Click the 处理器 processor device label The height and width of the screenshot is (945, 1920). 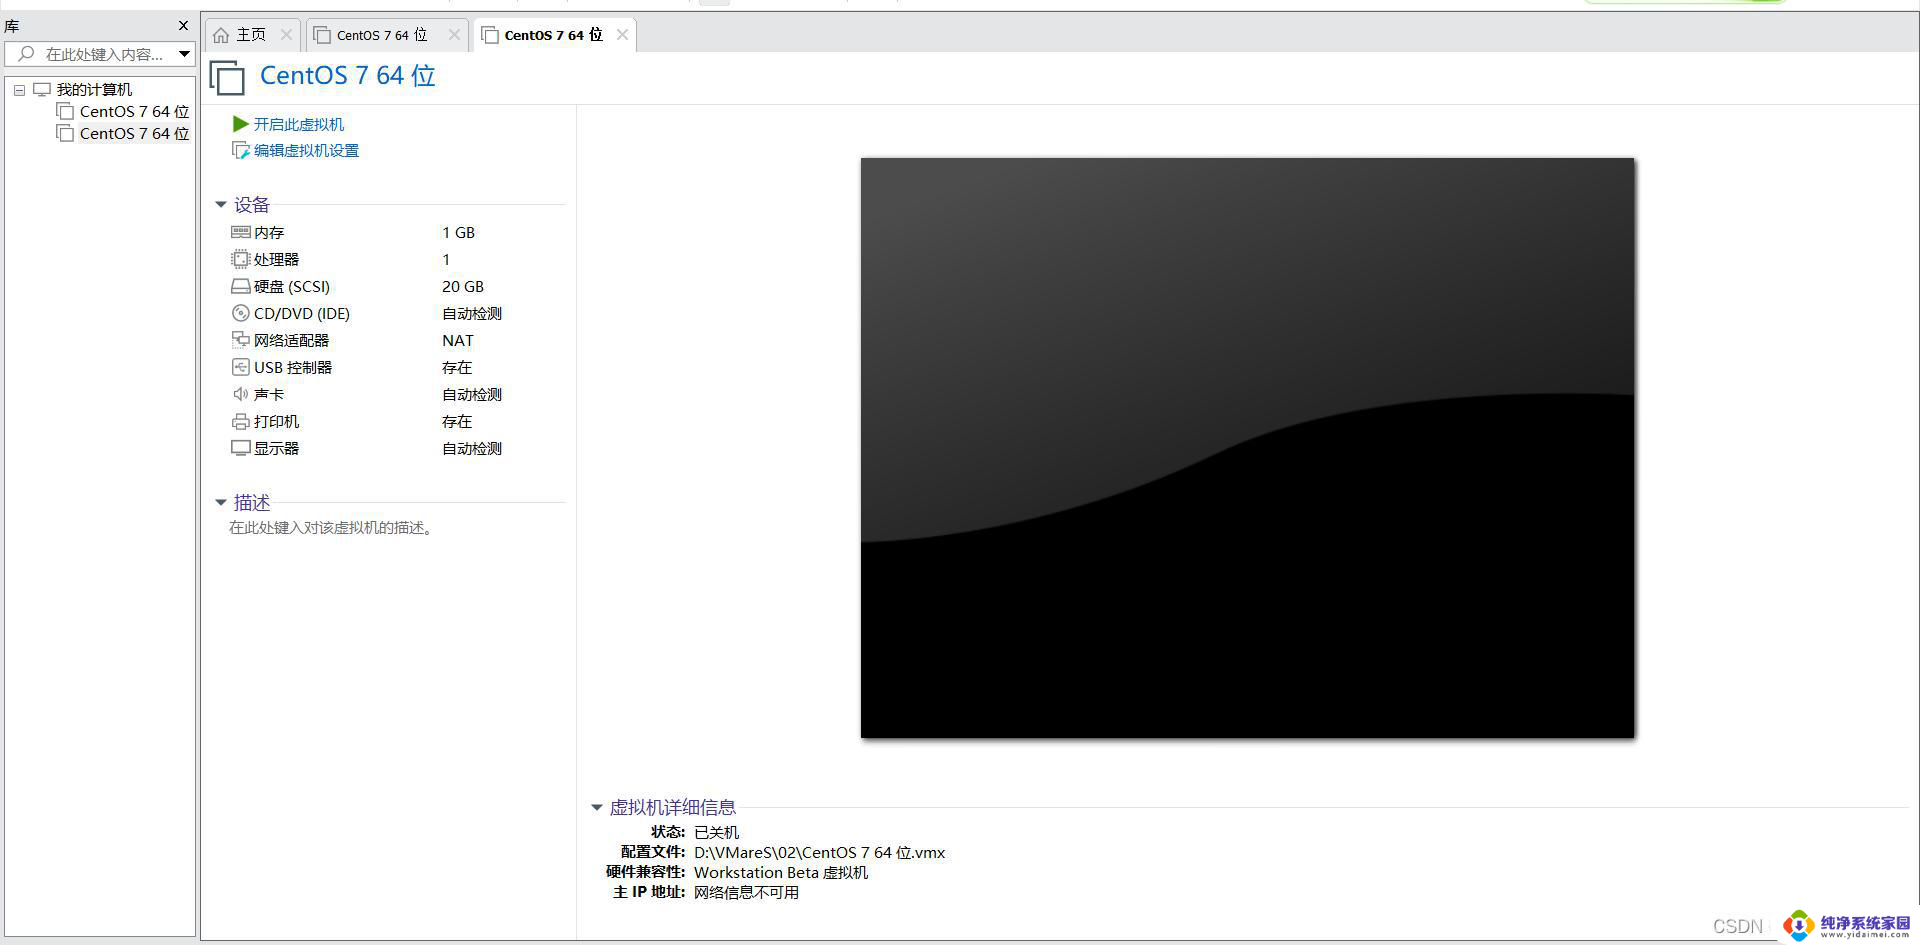[276, 259]
